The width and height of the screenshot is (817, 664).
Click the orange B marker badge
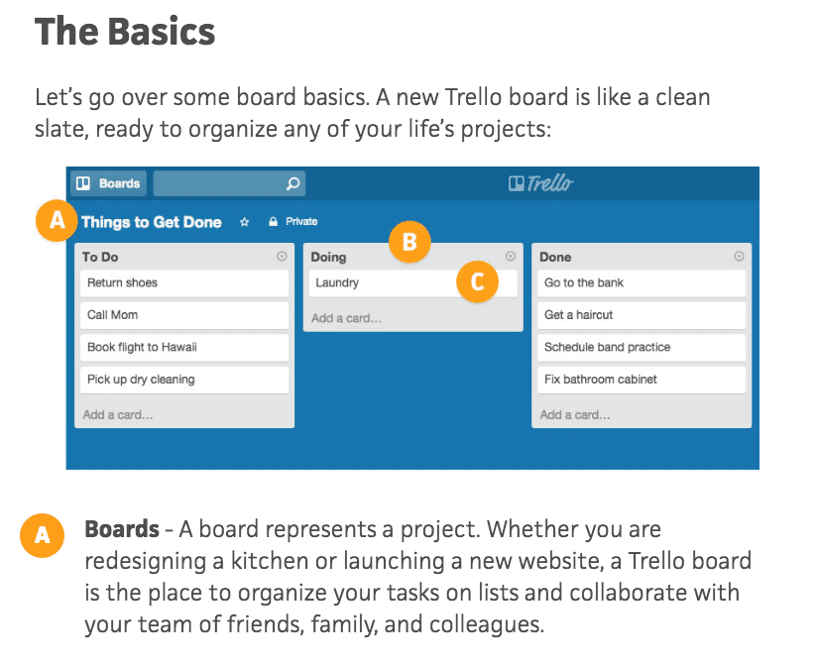click(x=410, y=241)
